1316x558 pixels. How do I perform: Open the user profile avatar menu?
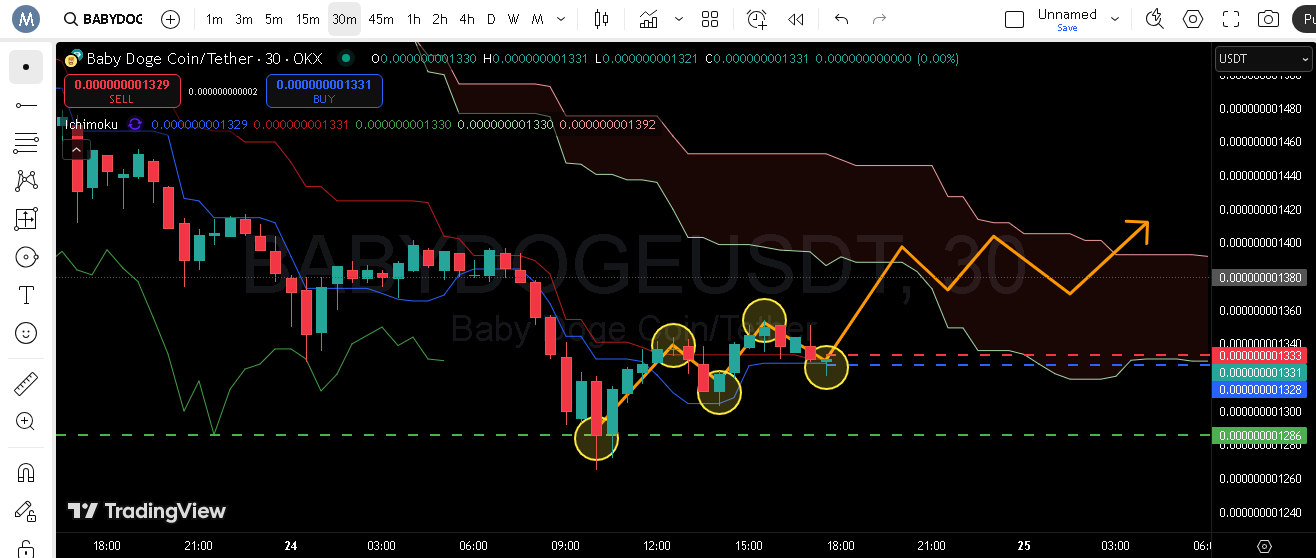click(26, 18)
